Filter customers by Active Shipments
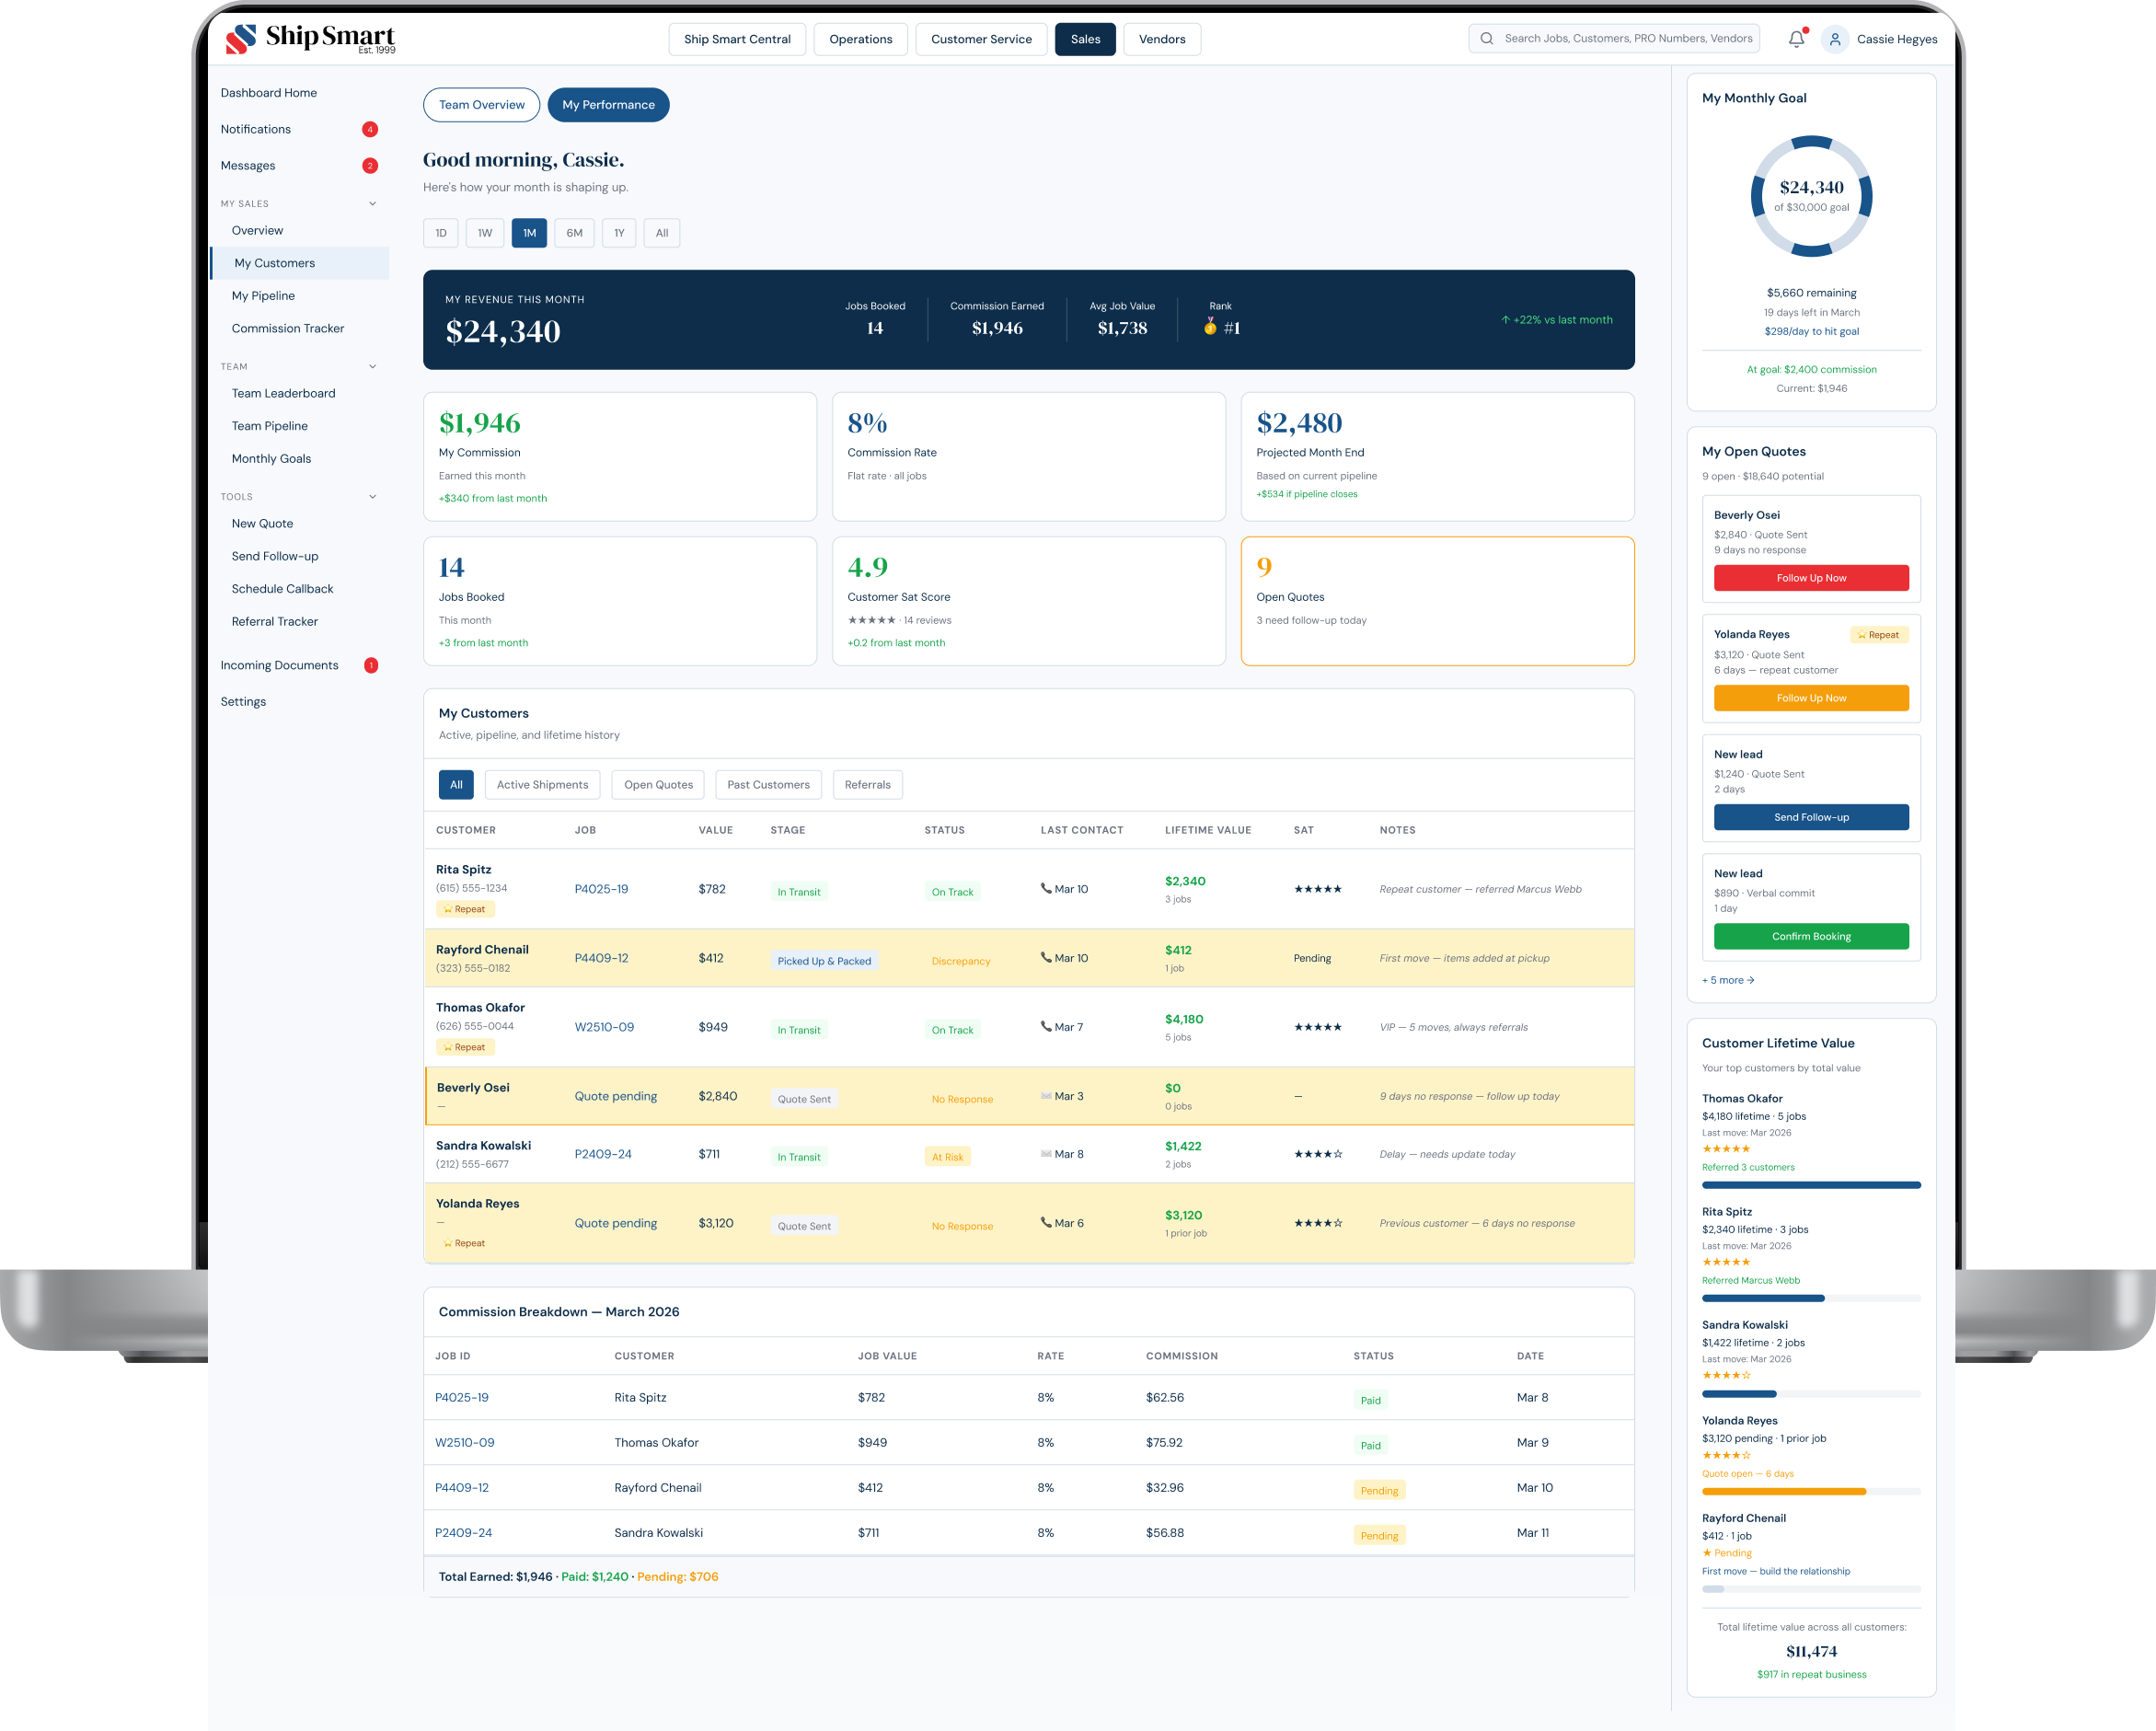The width and height of the screenshot is (2156, 1731). pyautogui.click(x=542, y=785)
